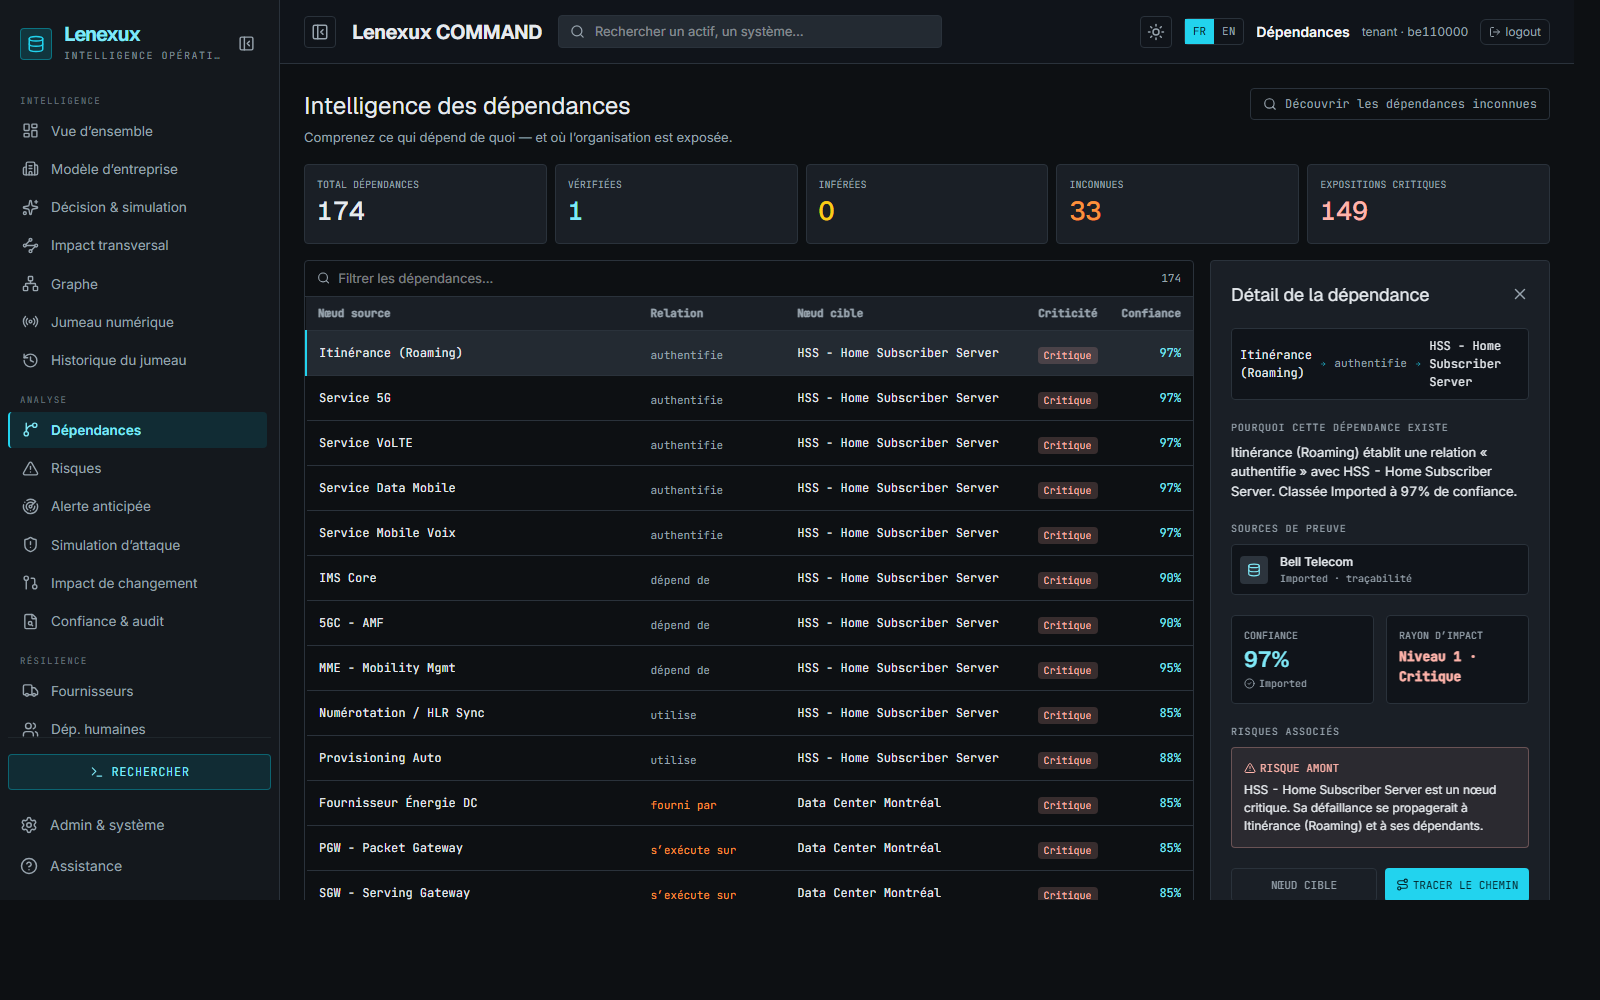Click the Admin & système gear icon
This screenshot has height=1000, width=1600.
(29, 825)
